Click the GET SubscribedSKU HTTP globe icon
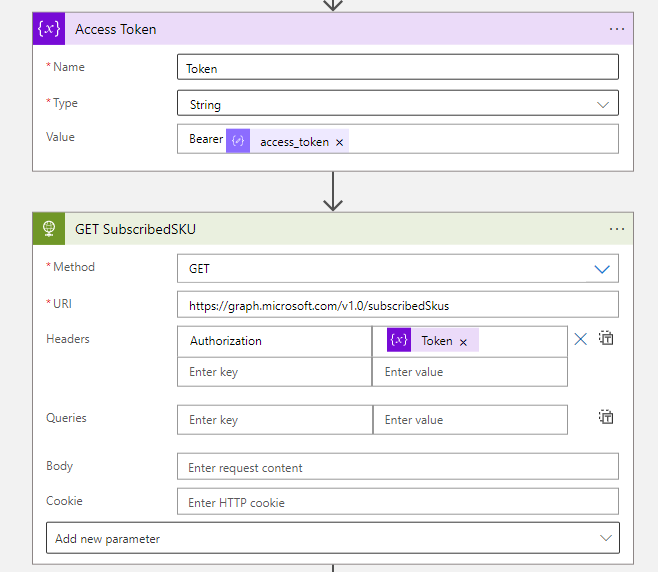The width and height of the screenshot is (658, 572). [x=49, y=229]
